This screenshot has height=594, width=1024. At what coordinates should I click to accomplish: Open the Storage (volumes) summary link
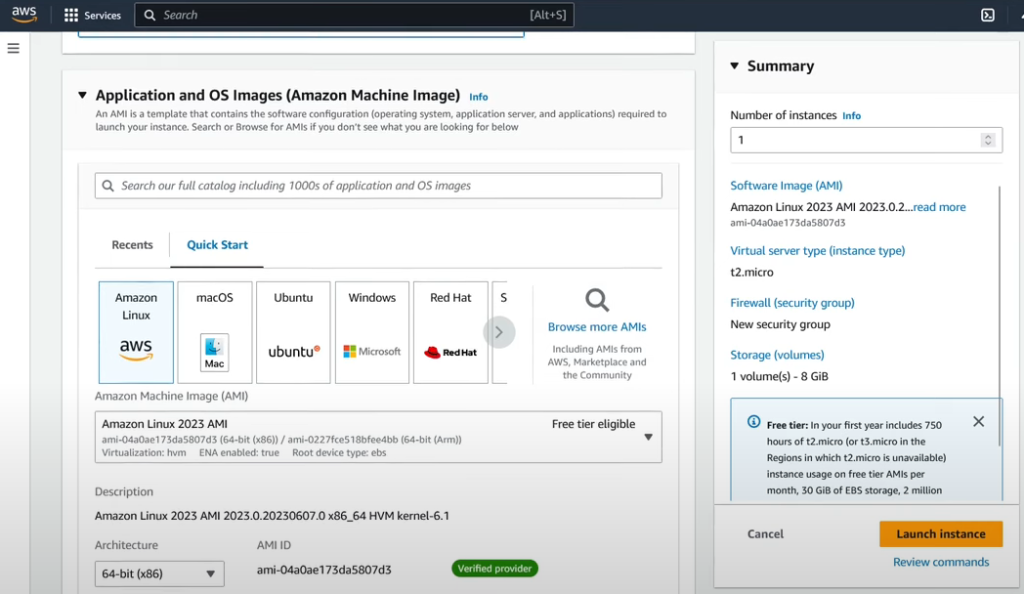click(x=777, y=355)
